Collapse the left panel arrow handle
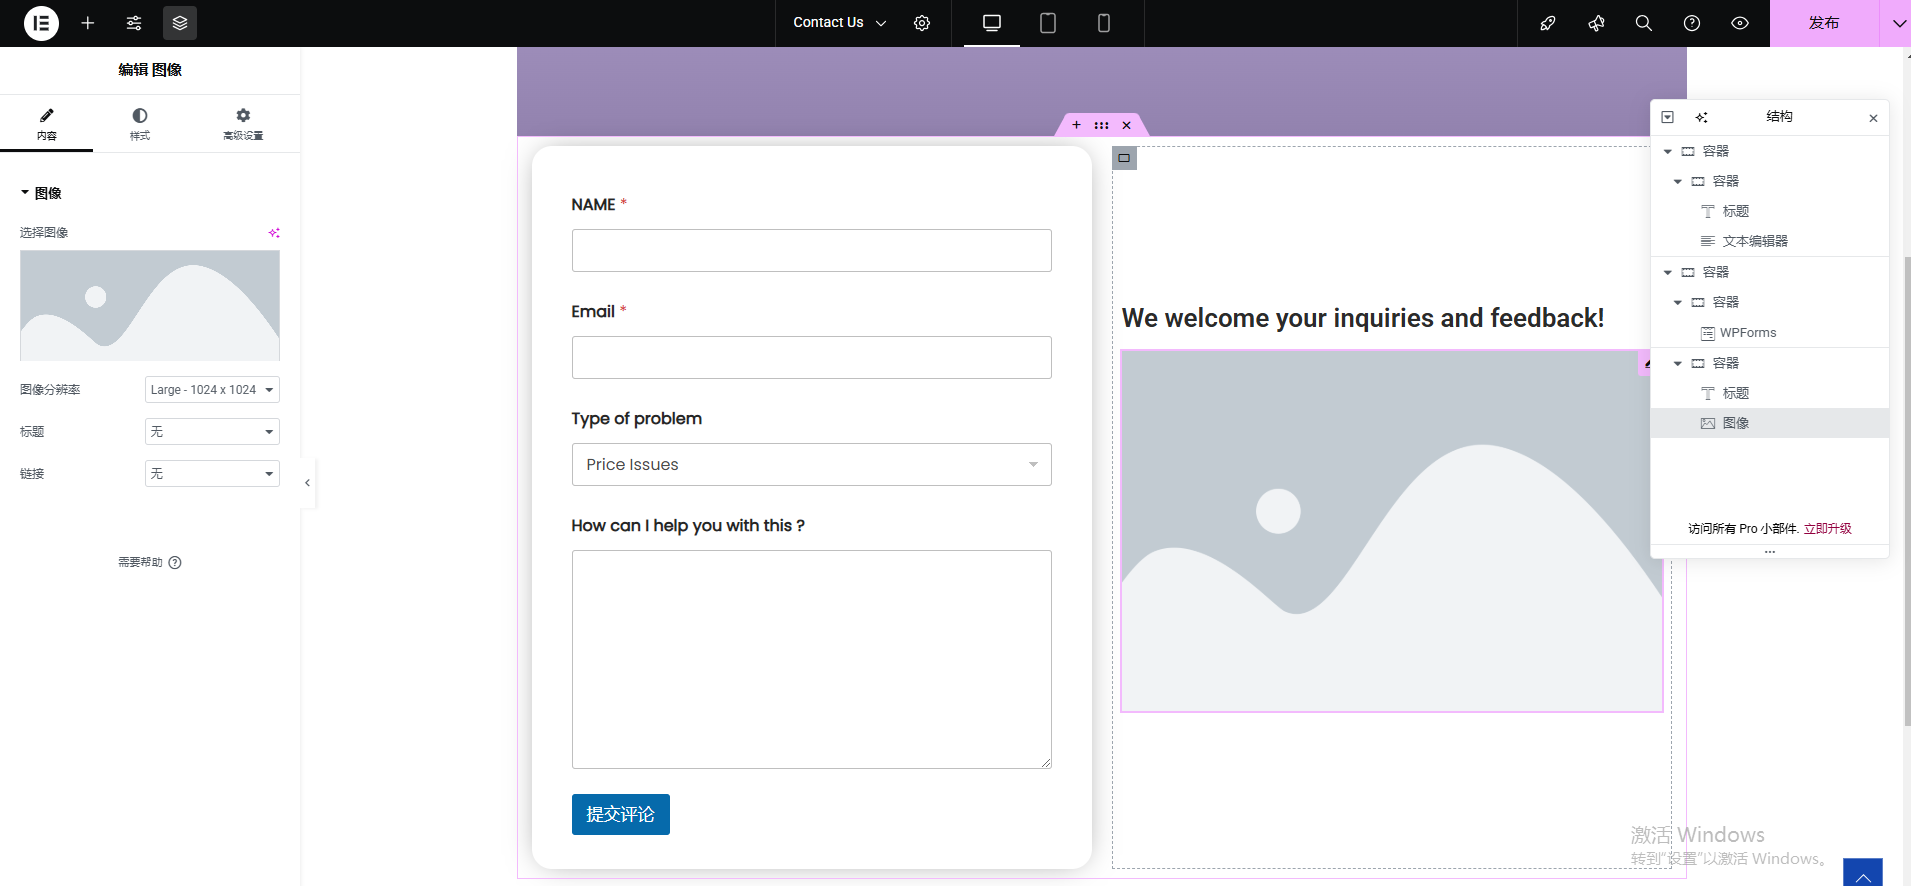 307,483
